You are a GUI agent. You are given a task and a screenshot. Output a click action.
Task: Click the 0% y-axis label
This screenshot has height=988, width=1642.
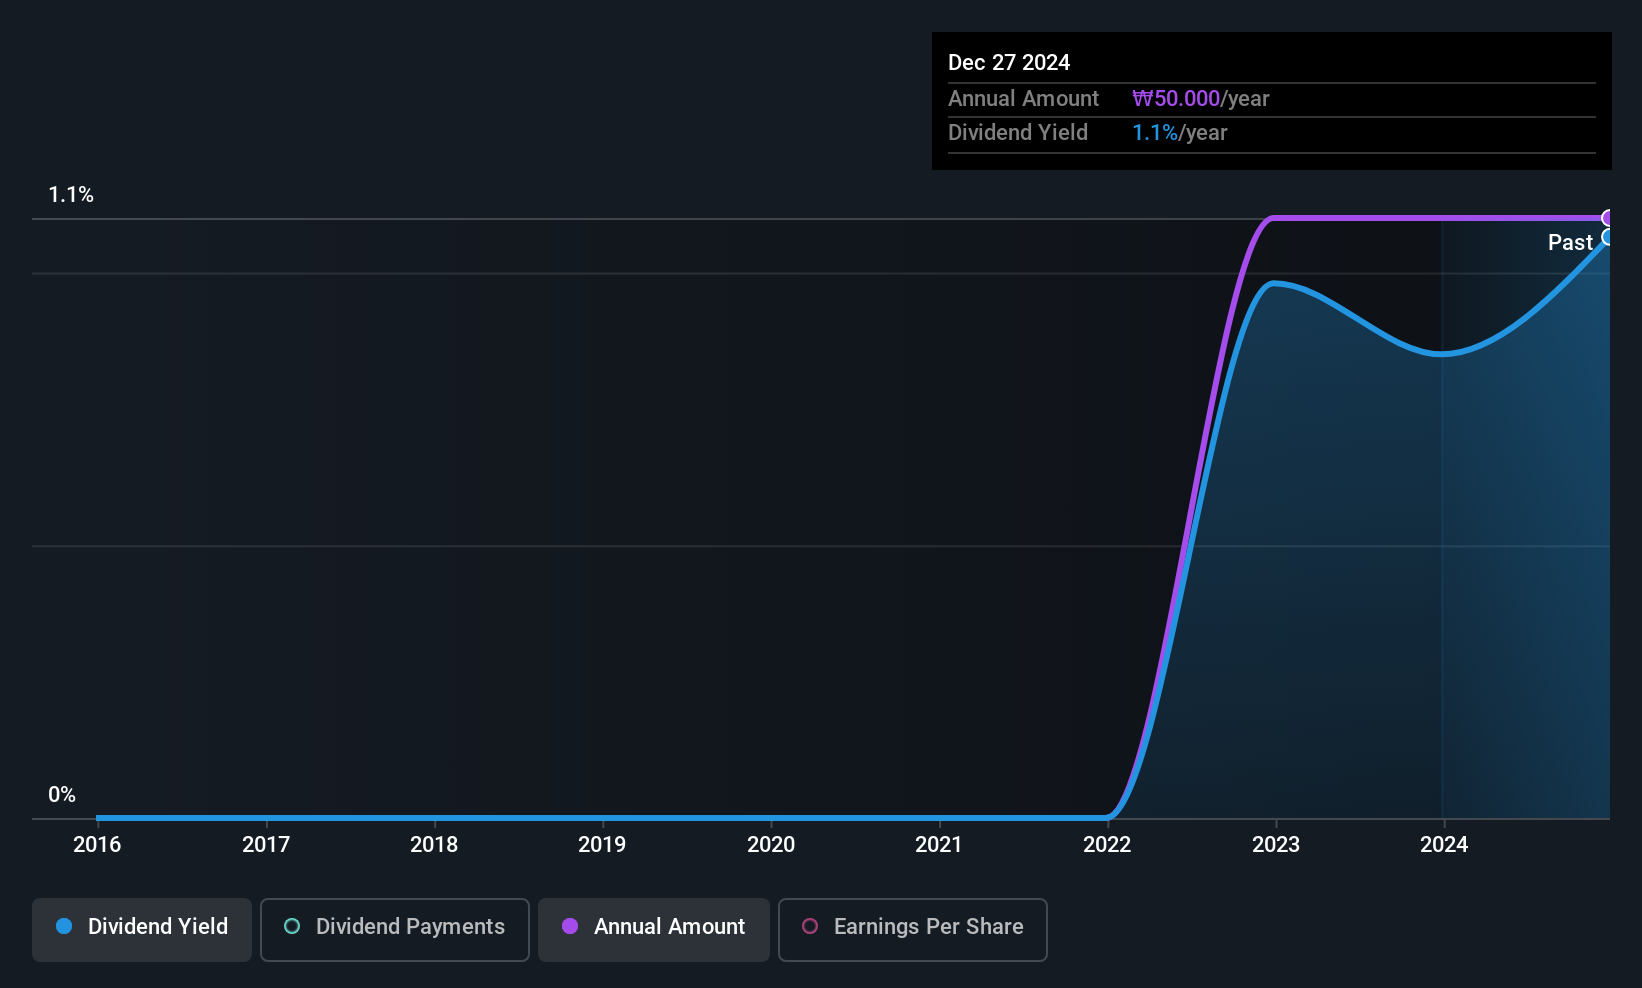click(62, 795)
